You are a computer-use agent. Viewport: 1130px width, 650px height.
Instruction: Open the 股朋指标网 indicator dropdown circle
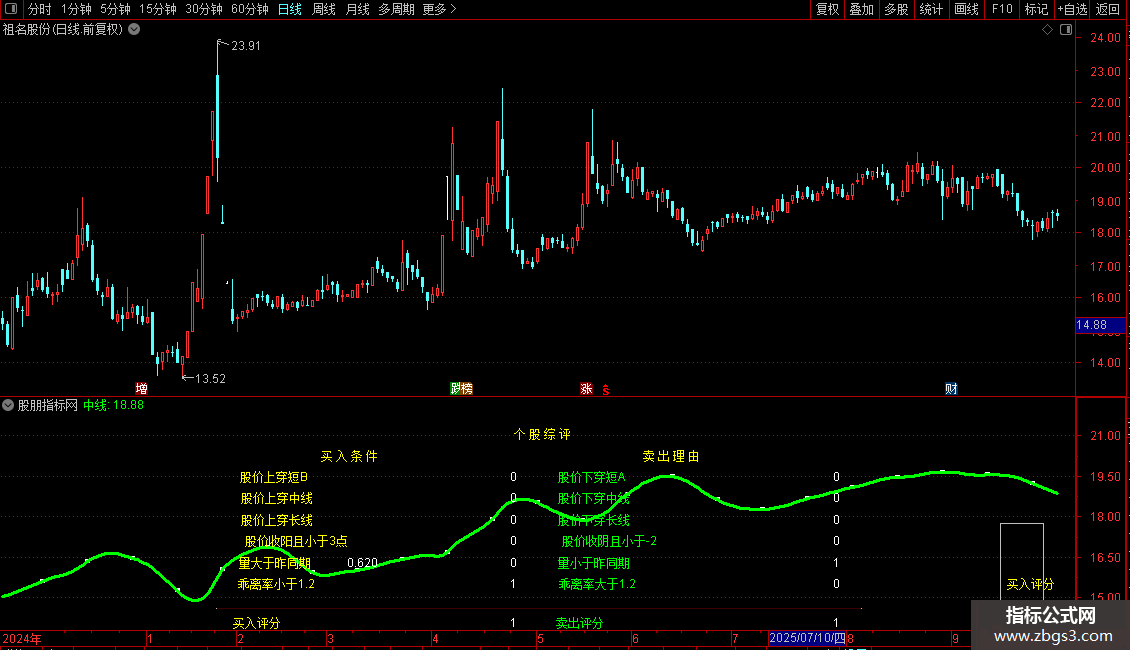8,405
